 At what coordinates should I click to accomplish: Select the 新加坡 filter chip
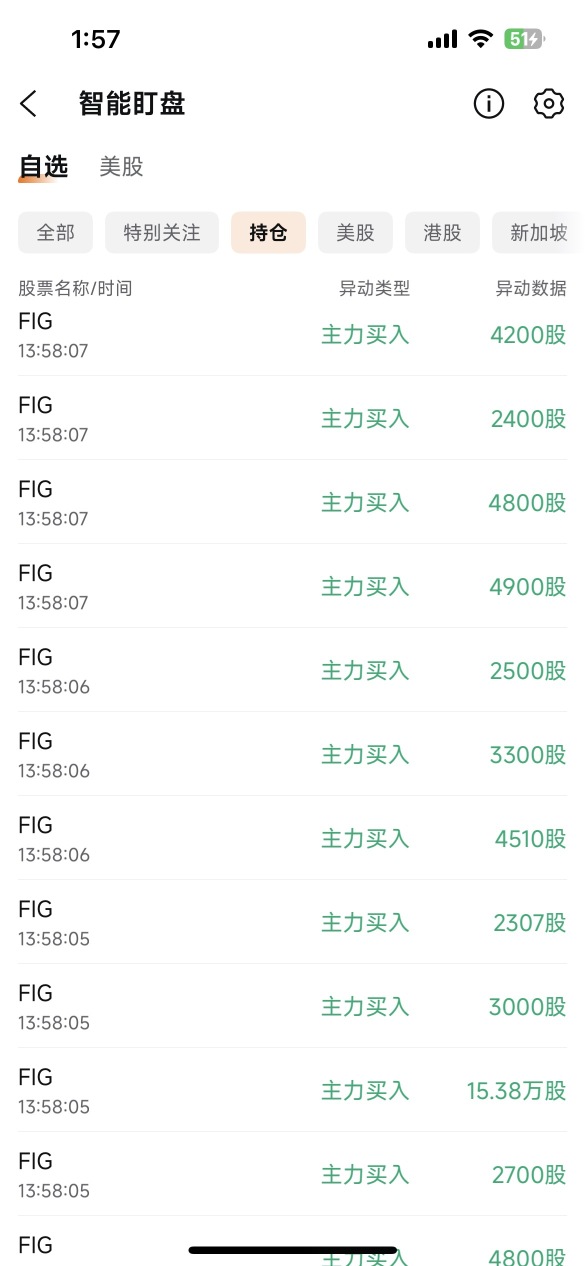(x=538, y=233)
